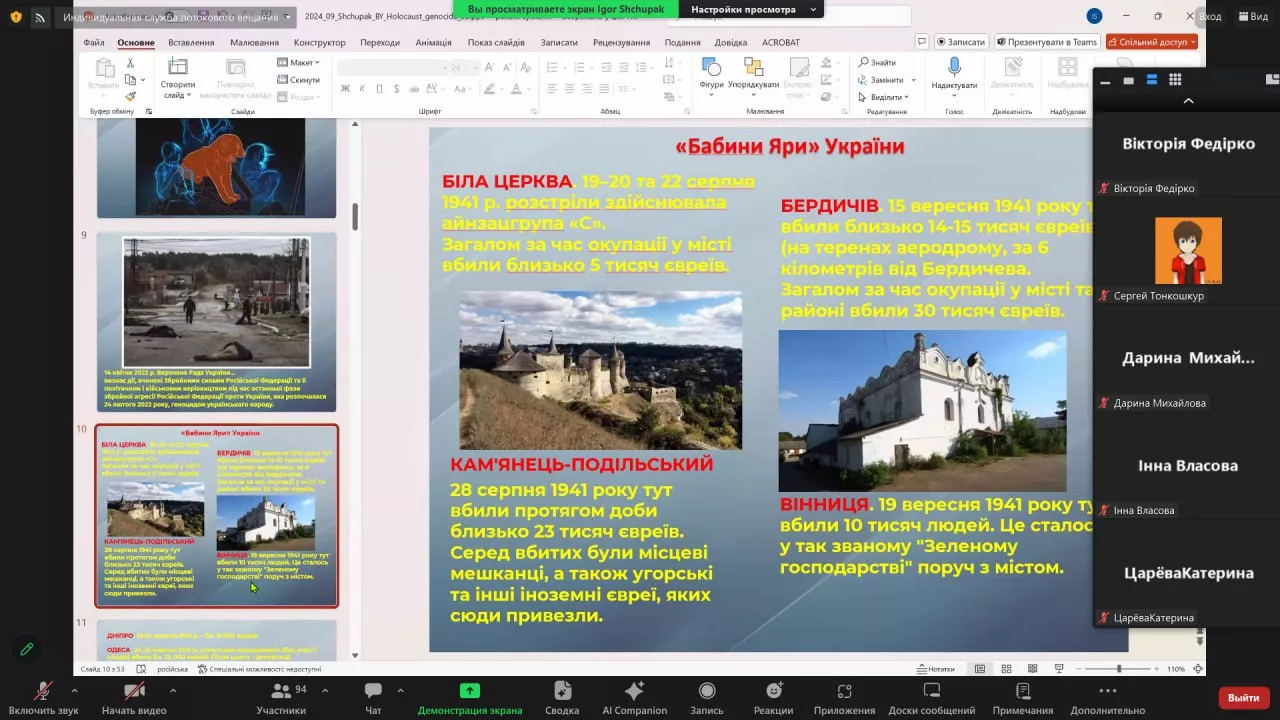Click the Знайти search icon in ribbon
Image resolution: width=1280 pixels, height=720 pixels.
coord(862,62)
